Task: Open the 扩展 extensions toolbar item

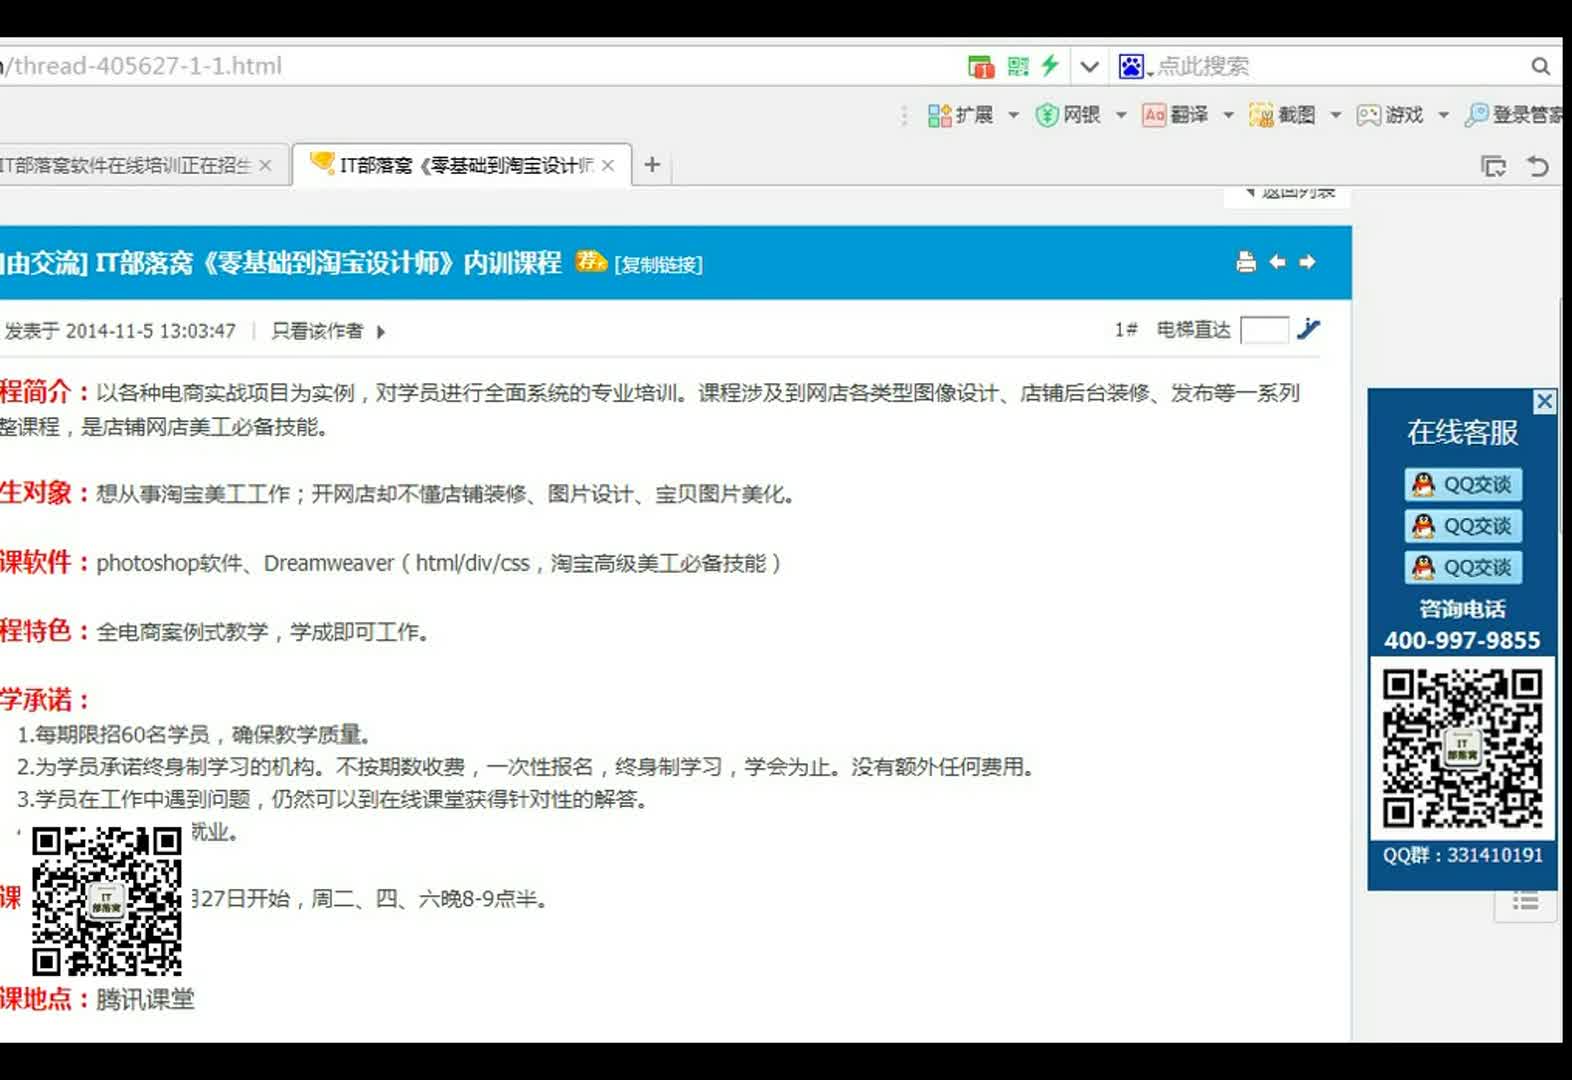Action: point(960,115)
